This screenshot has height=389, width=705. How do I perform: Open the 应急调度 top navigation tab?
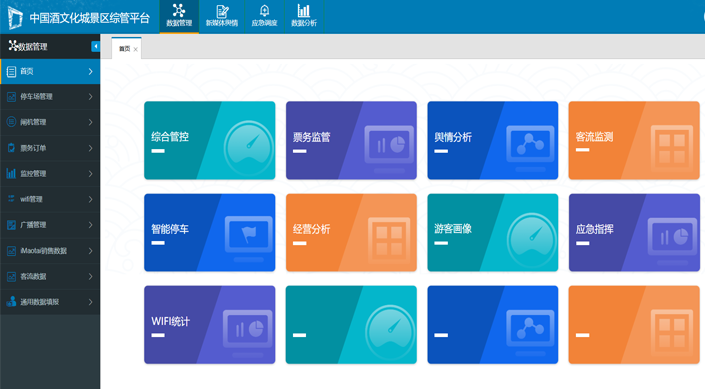pyautogui.click(x=264, y=17)
